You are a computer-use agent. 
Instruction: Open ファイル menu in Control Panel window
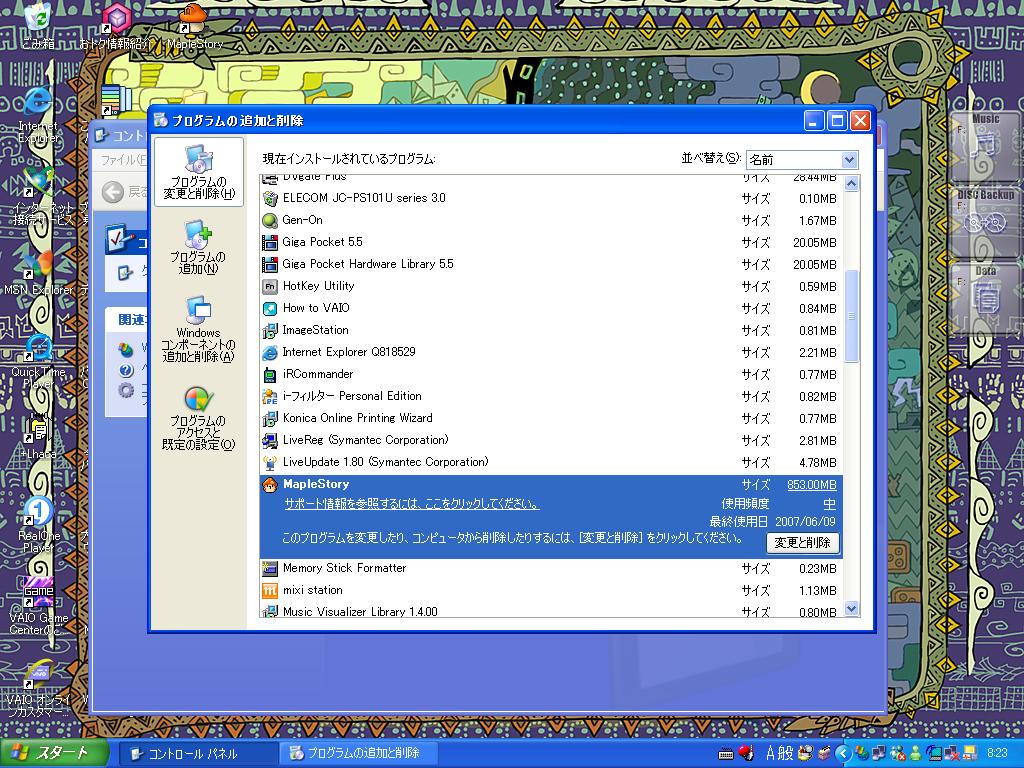click(x=123, y=160)
